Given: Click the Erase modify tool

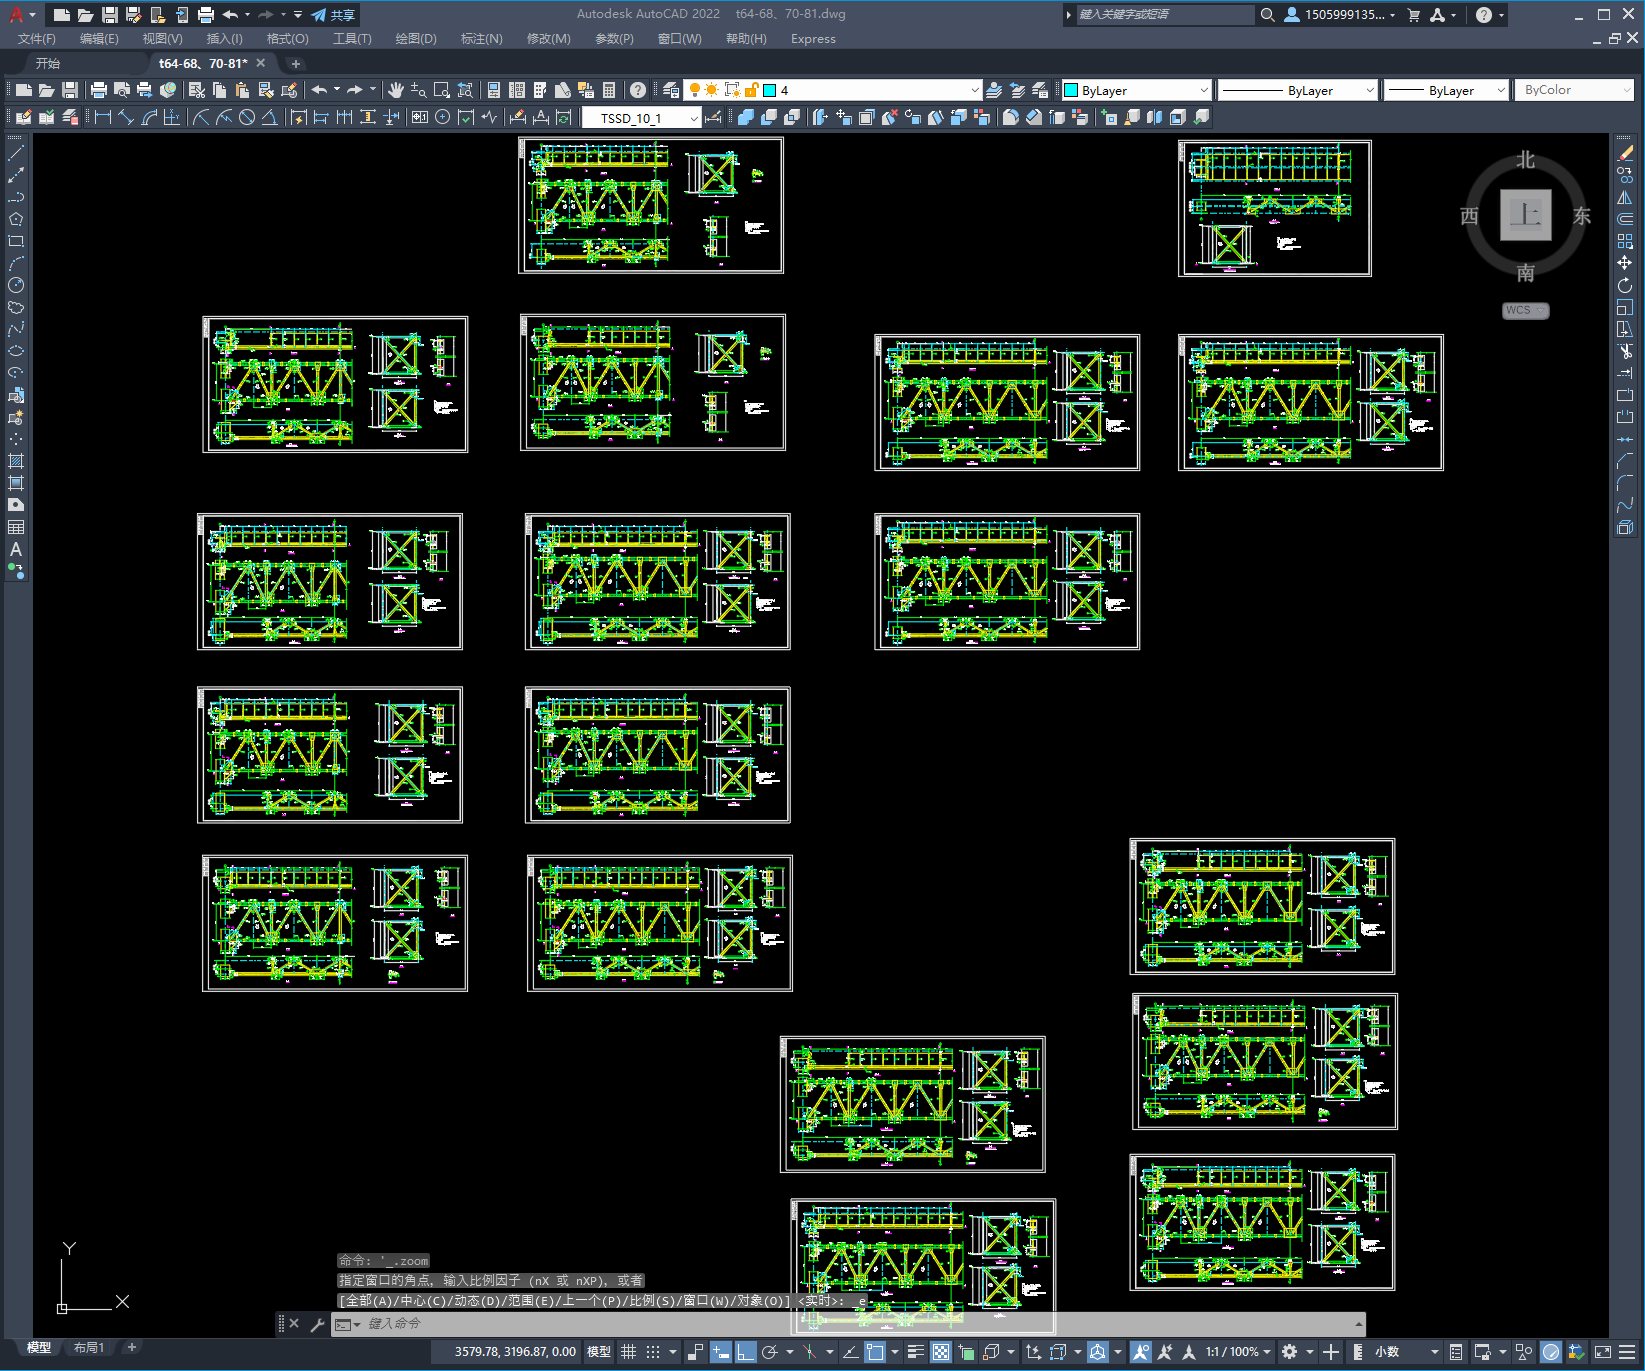Looking at the screenshot, I should [1625, 153].
